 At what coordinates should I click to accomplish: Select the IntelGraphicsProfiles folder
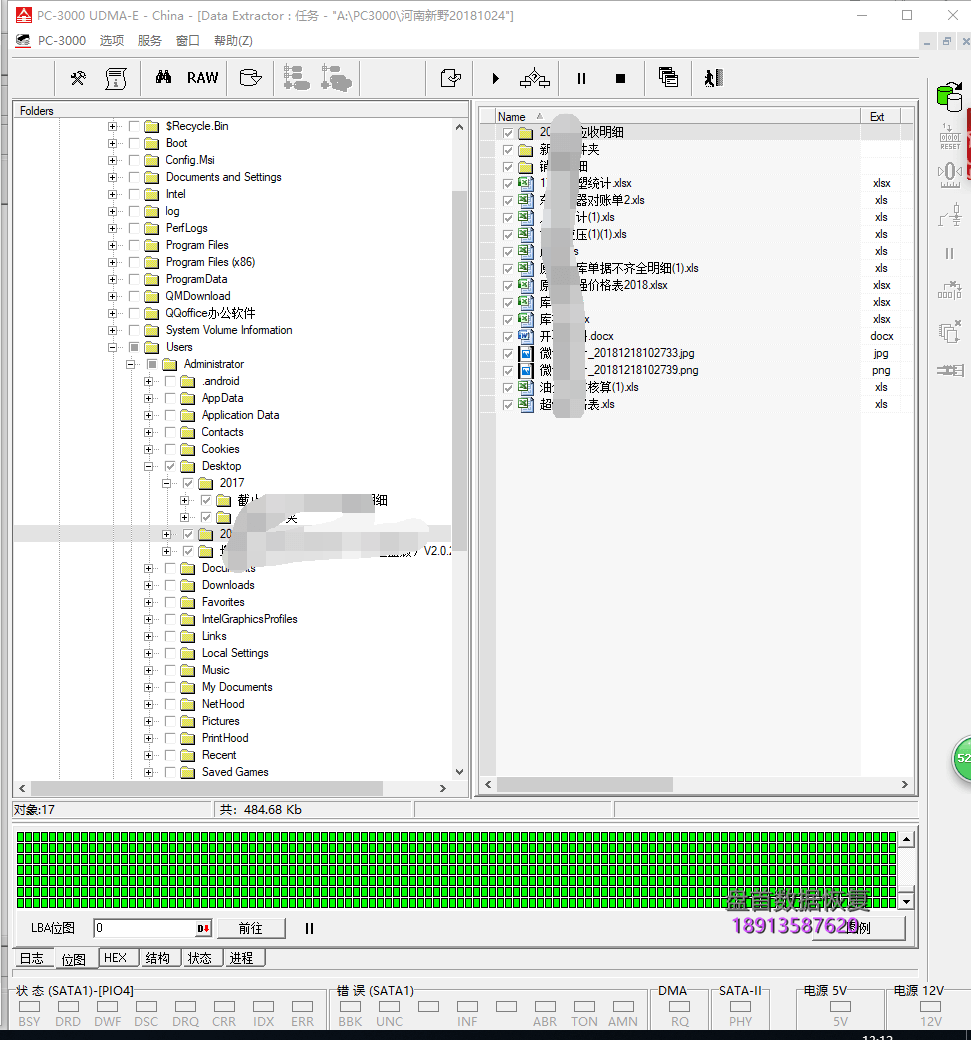tap(249, 619)
